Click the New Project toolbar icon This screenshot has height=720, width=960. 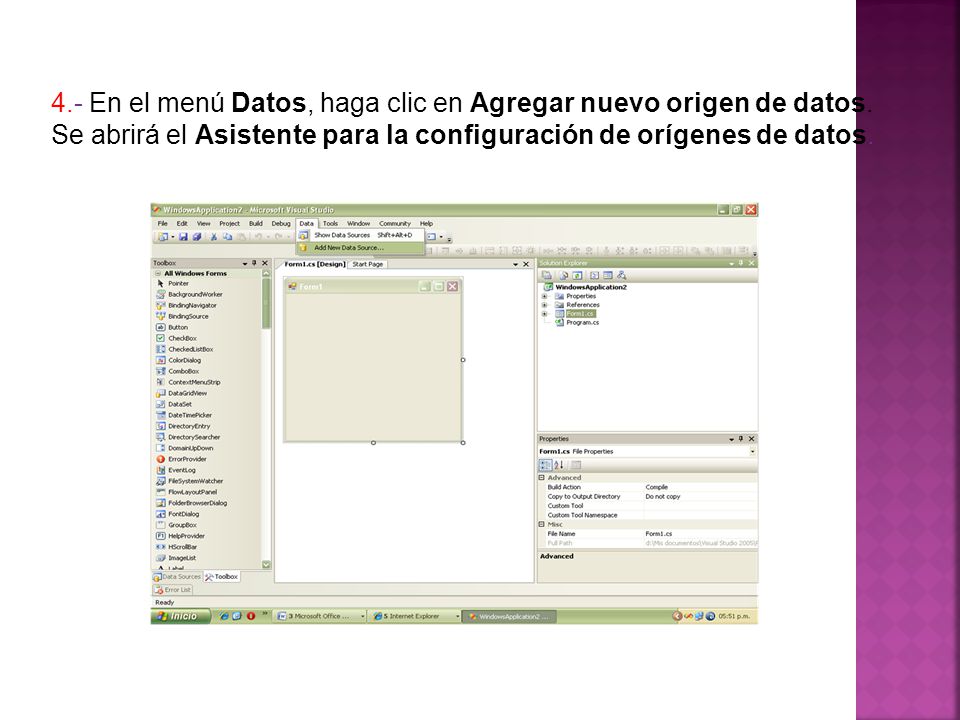click(x=163, y=236)
